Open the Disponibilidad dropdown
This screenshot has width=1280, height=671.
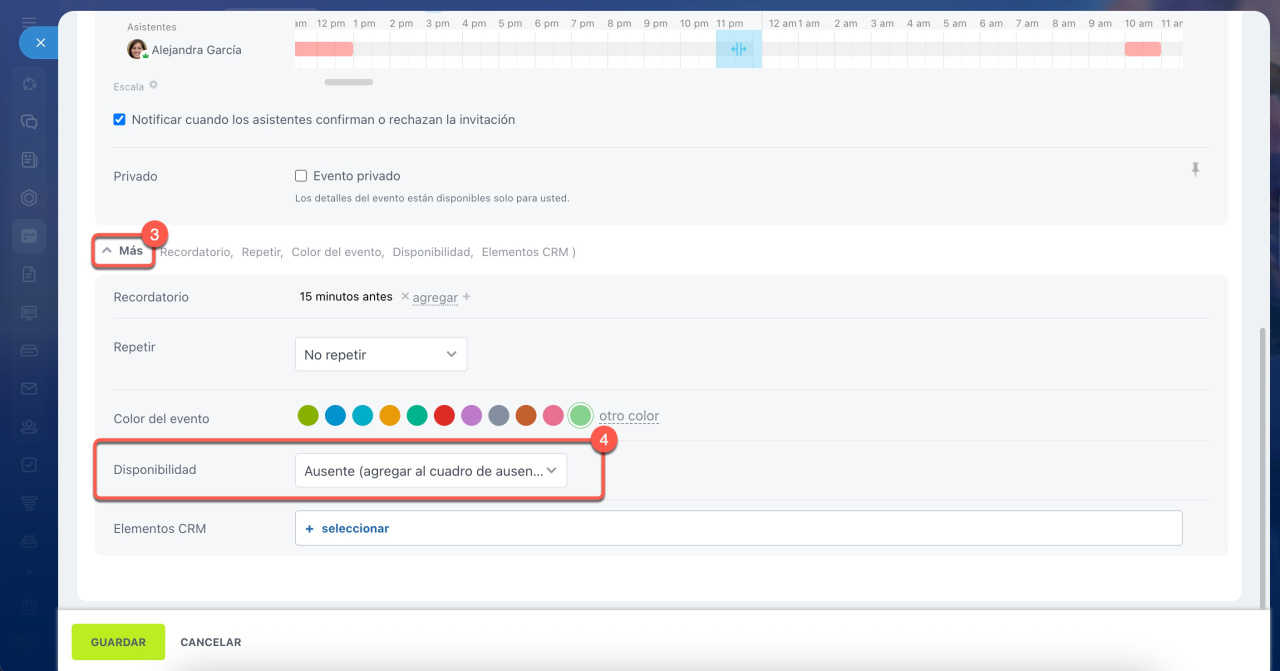pyautogui.click(x=430, y=471)
